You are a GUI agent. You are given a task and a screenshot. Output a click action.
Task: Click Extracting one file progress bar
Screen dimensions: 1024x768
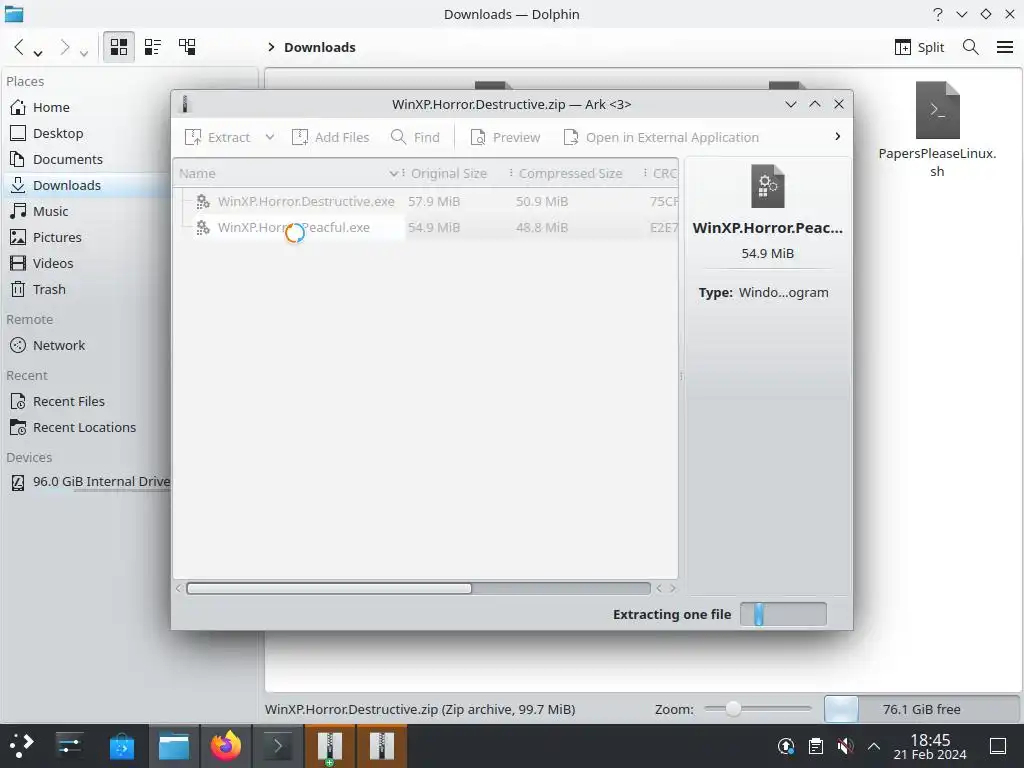point(783,615)
